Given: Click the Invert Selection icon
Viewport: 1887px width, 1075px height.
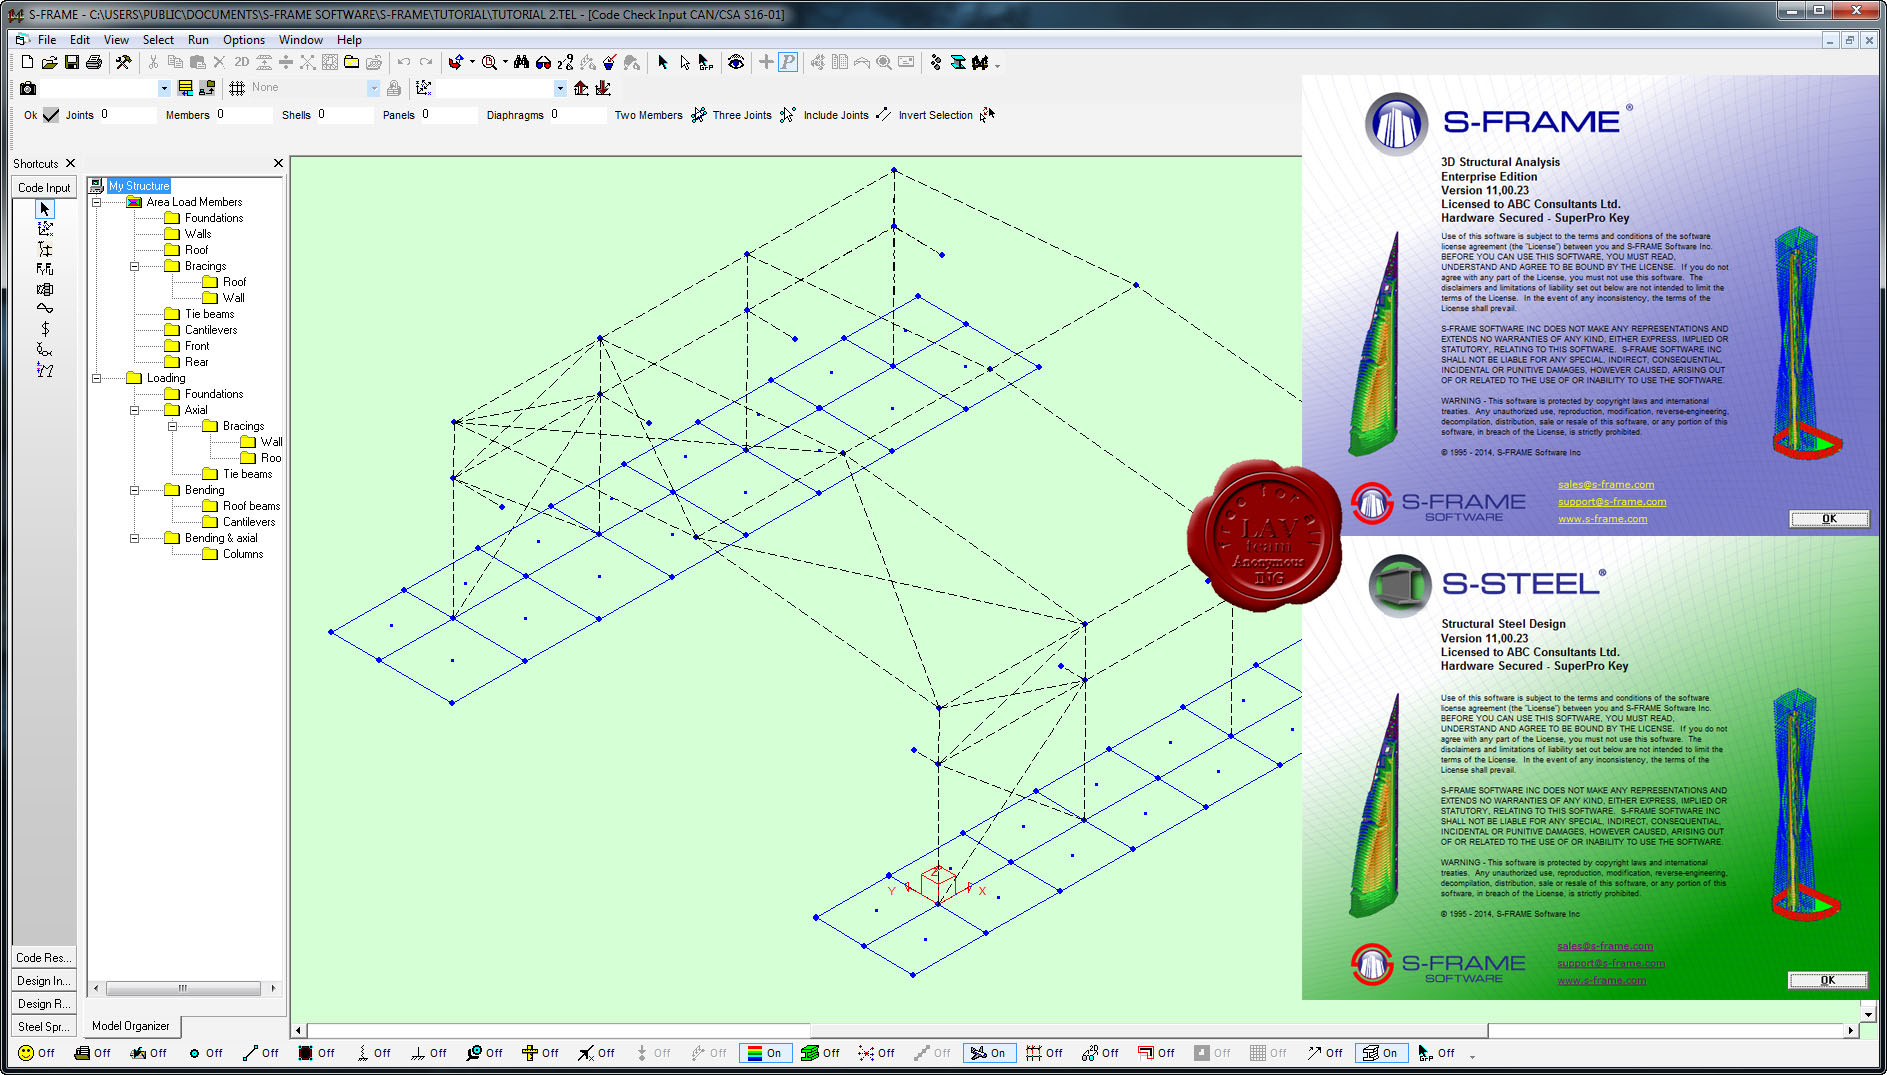Looking at the screenshot, I should click(987, 115).
